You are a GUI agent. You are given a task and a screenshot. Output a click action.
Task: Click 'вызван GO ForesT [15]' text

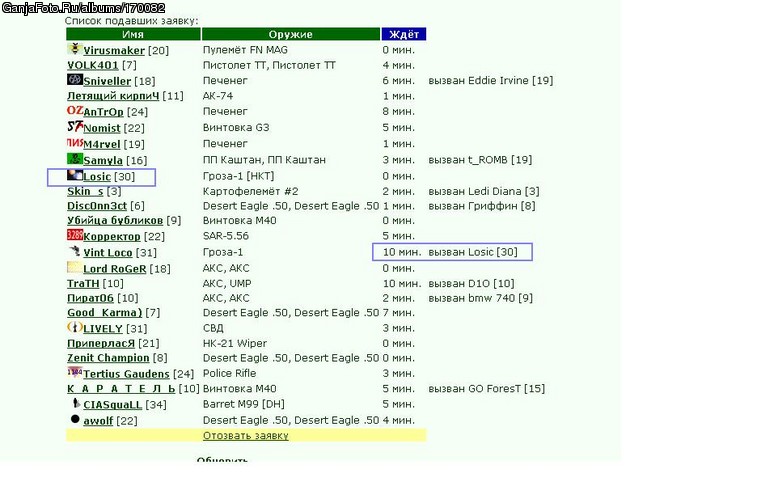(487, 388)
